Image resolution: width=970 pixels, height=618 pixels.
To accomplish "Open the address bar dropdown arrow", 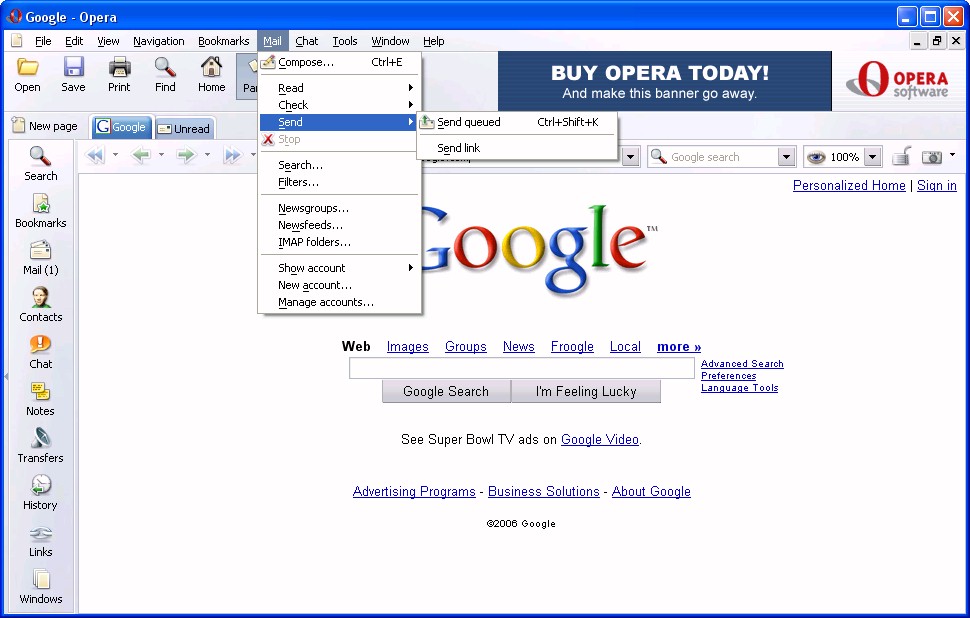I will pos(630,157).
